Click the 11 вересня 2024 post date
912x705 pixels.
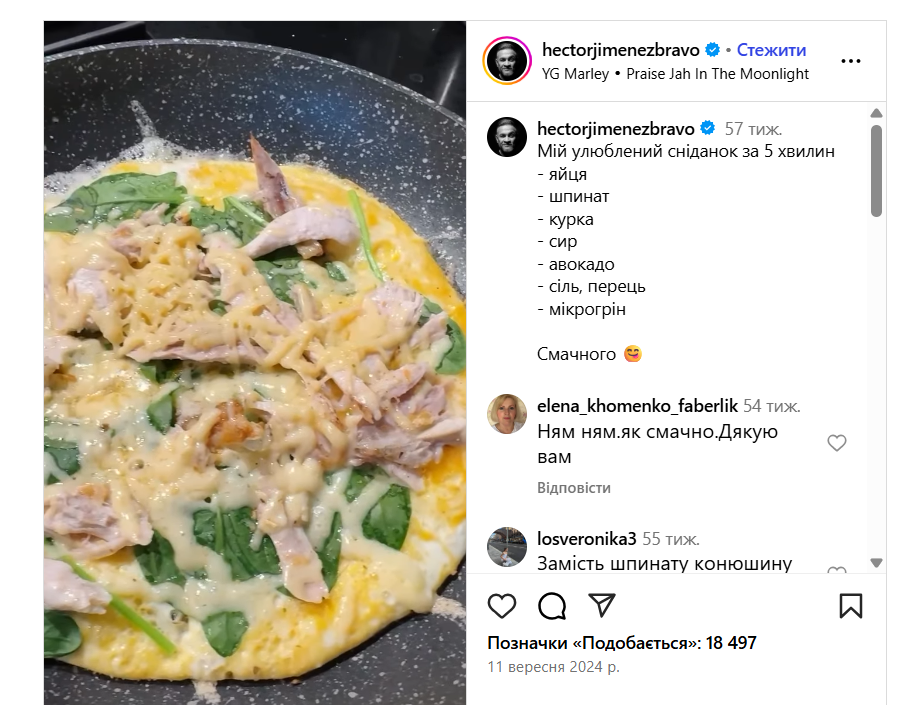(x=553, y=667)
